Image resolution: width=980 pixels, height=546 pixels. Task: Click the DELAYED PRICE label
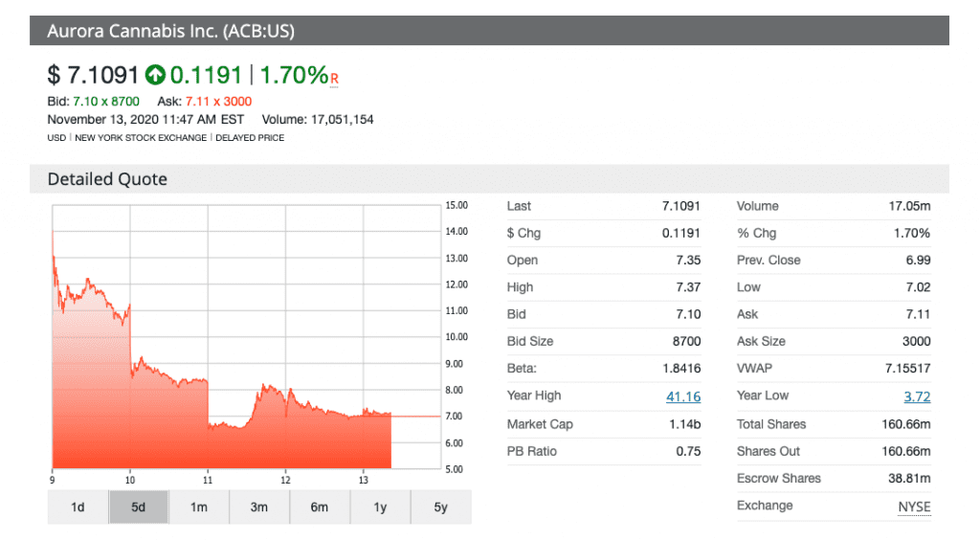point(250,138)
